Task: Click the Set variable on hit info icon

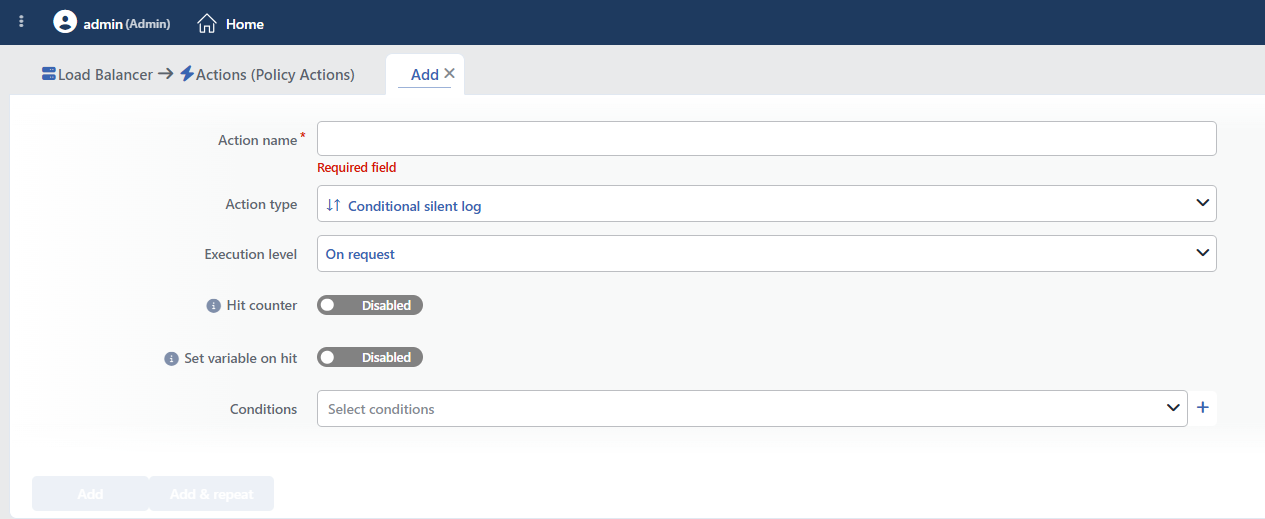Action: [x=171, y=358]
